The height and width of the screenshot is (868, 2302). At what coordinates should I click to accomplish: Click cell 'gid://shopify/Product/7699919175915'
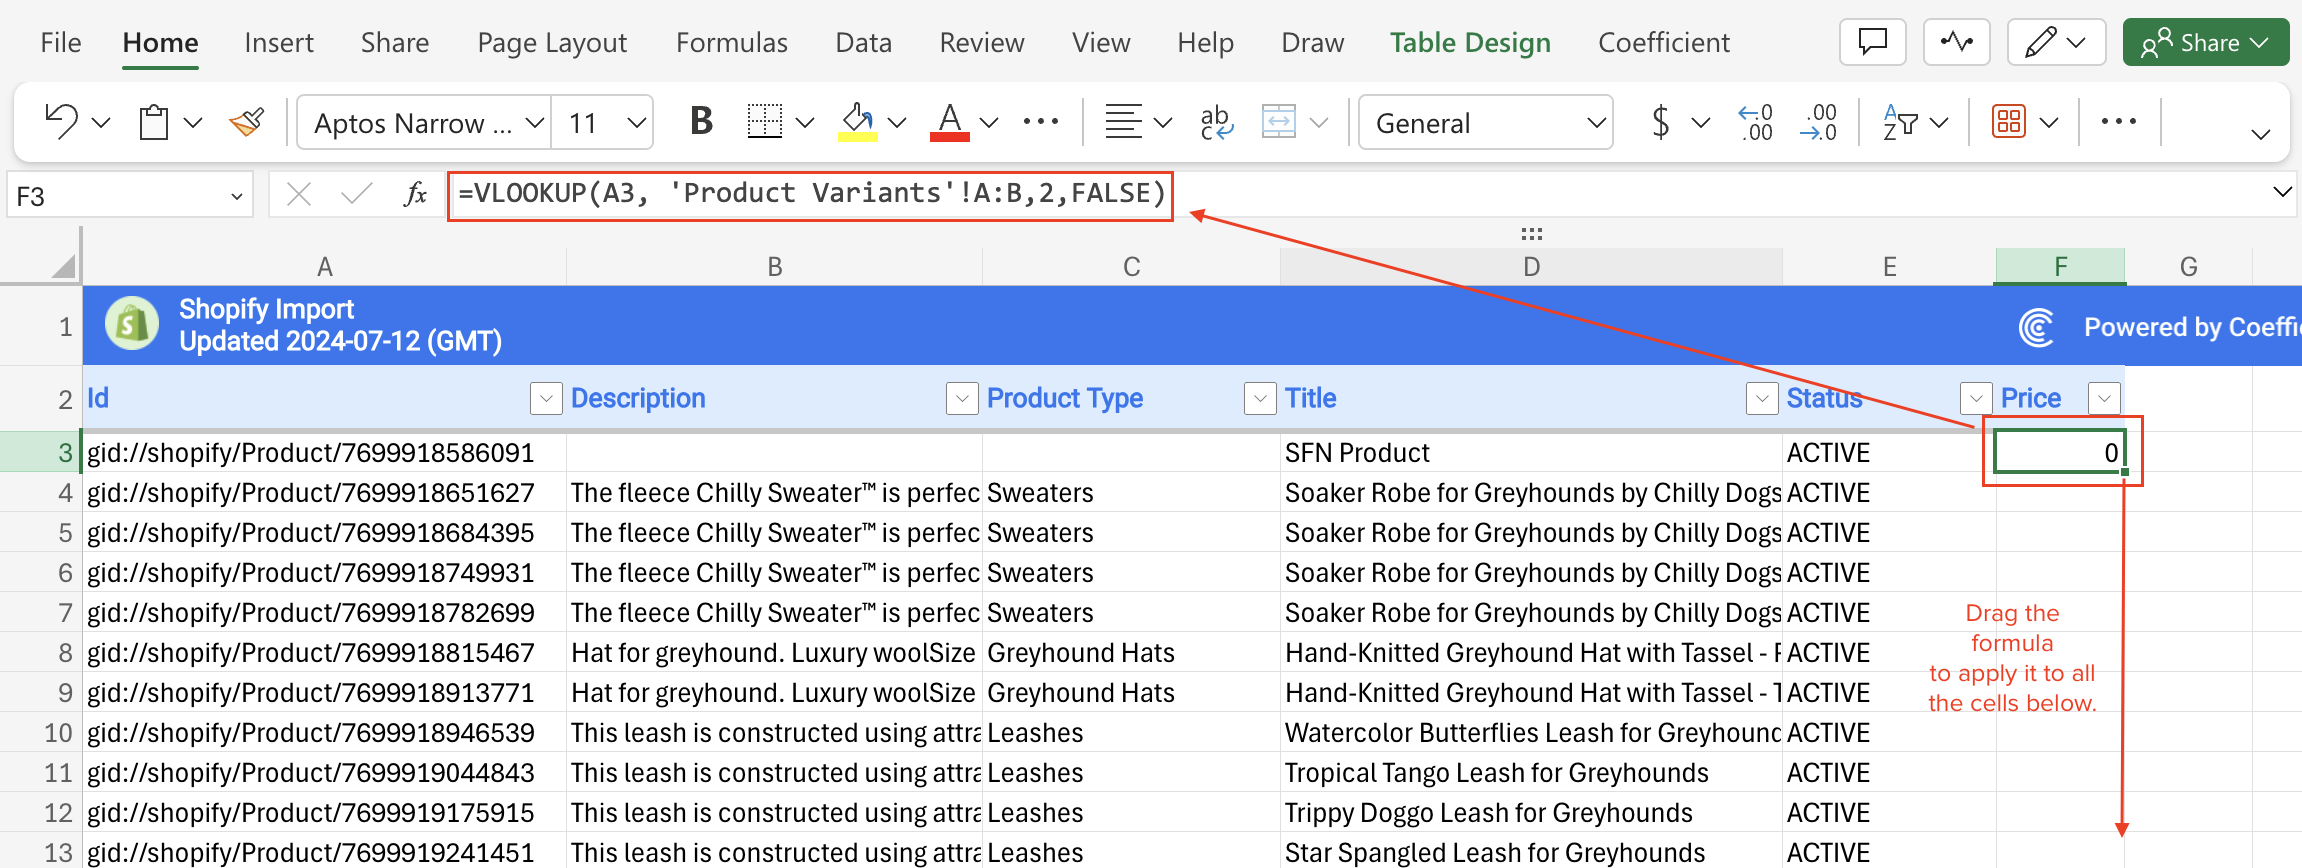tap(324, 812)
